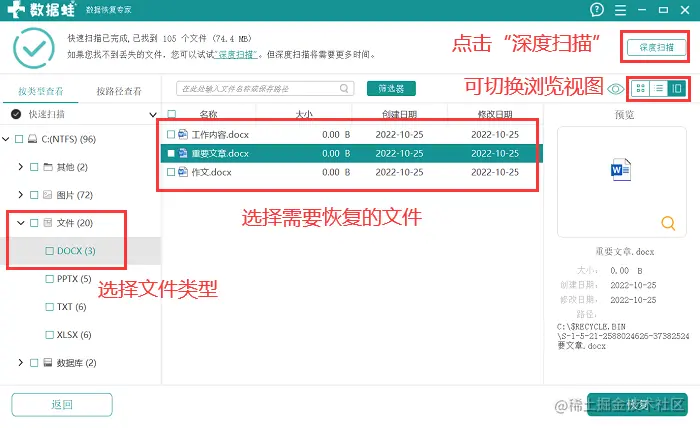This screenshot has height=428, width=700.
Task: Select TXT (6) label in tree
Action: pos(71,307)
